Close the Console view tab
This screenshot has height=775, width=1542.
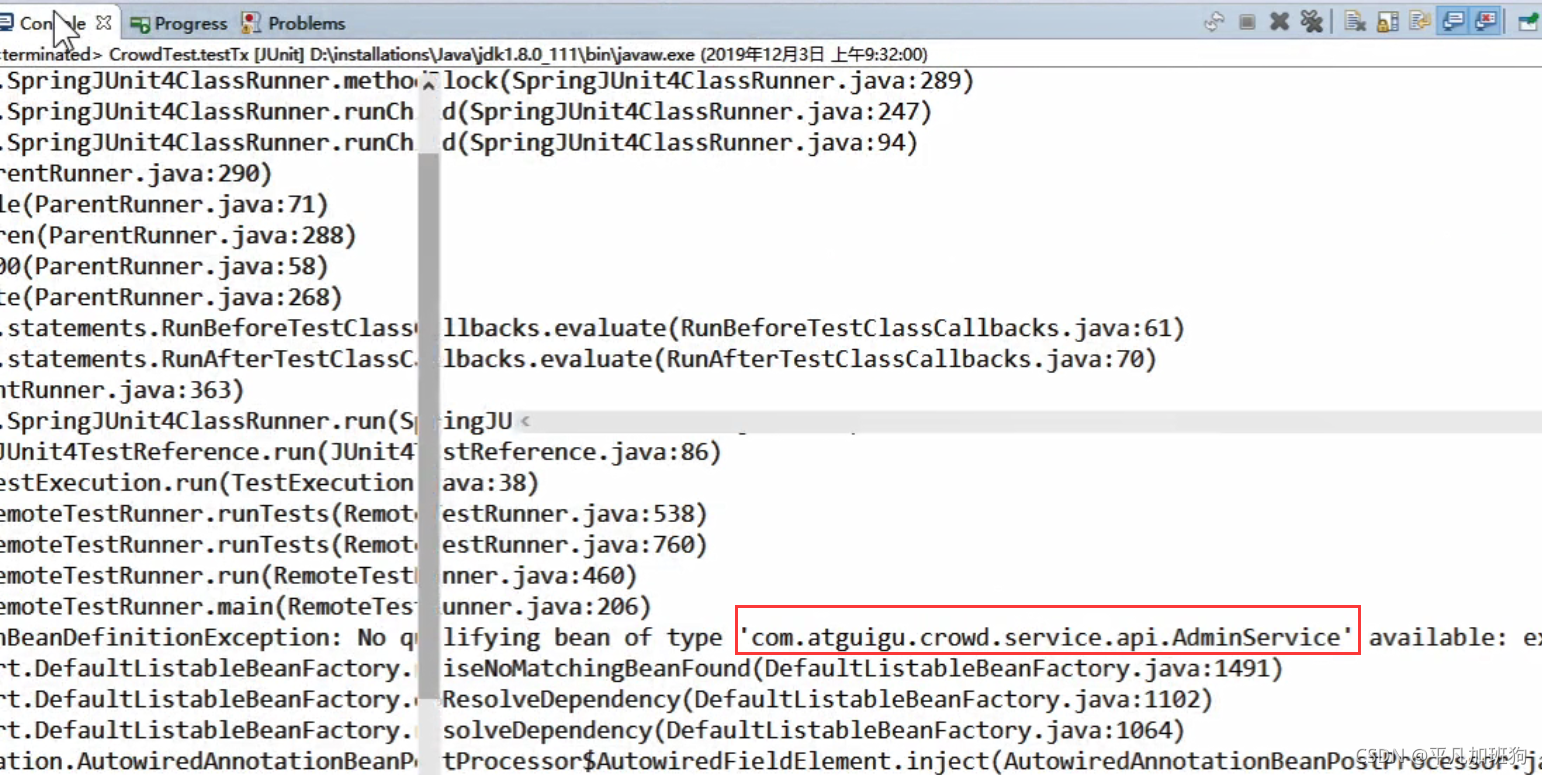(x=103, y=22)
